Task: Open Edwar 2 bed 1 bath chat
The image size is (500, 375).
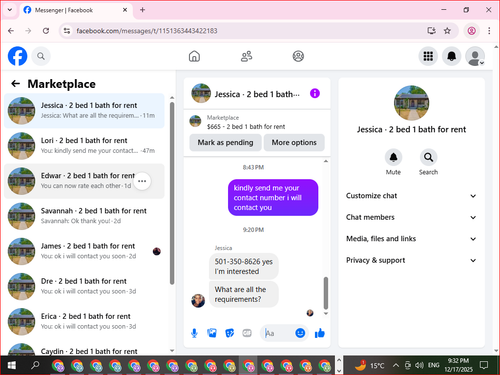Action: click(x=84, y=181)
